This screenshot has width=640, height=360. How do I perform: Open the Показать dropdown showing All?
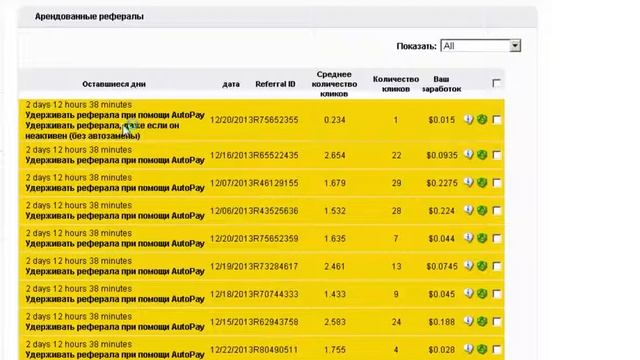(480, 46)
